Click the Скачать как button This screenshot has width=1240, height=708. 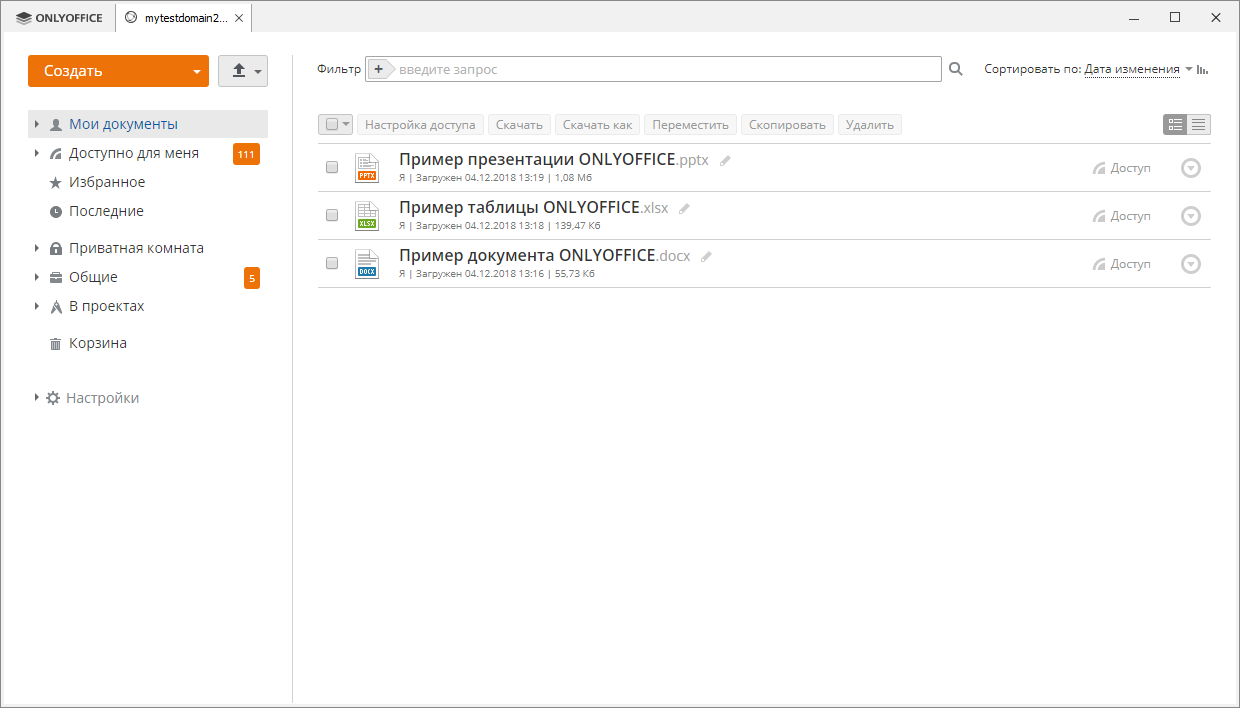pos(598,125)
